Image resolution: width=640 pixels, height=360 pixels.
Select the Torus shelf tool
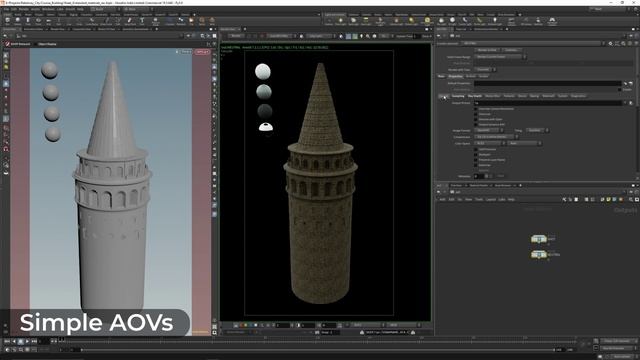[38, 21]
